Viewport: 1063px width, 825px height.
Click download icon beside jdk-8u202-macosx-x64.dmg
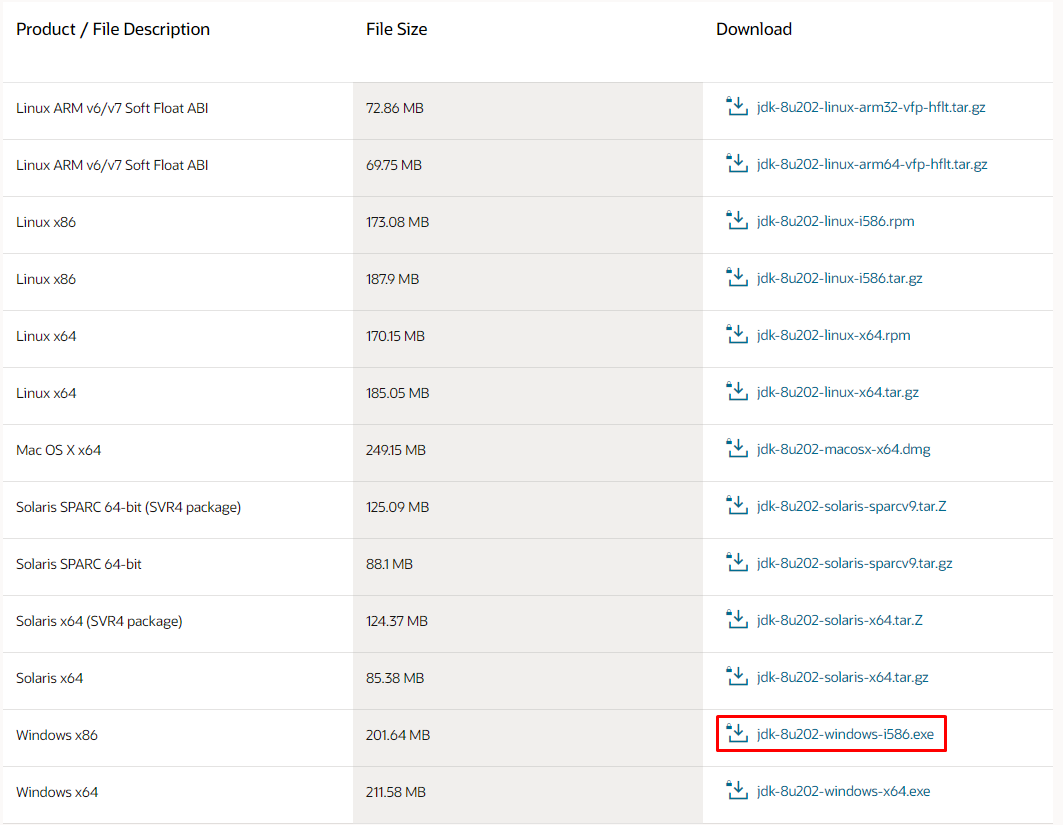click(x=737, y=448)
